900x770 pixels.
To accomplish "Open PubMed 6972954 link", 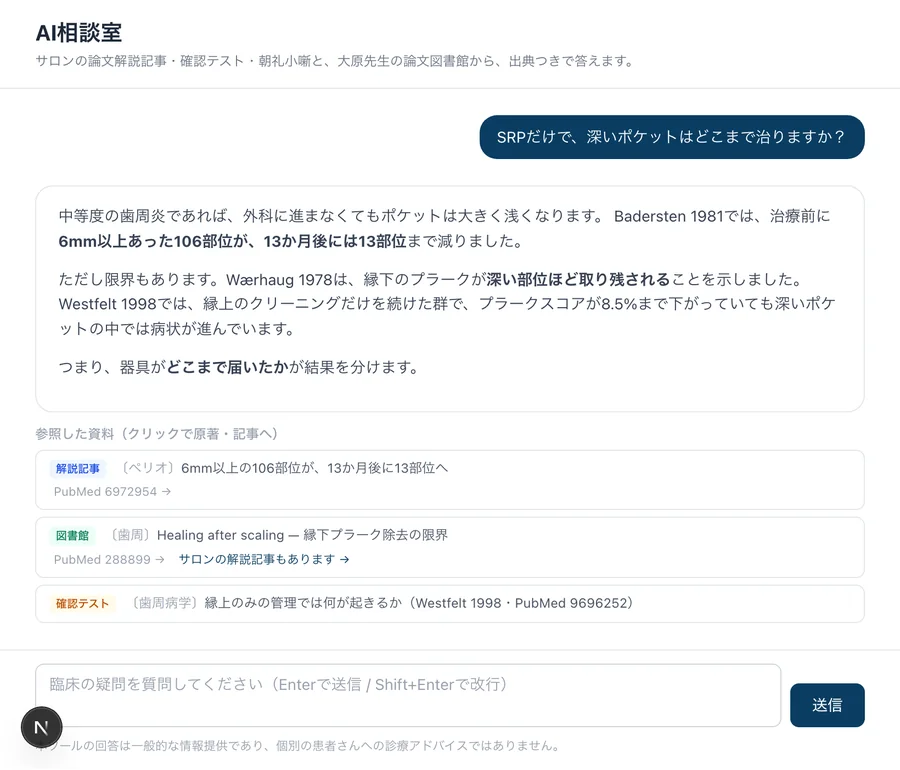I will click(x=112, y=492).
